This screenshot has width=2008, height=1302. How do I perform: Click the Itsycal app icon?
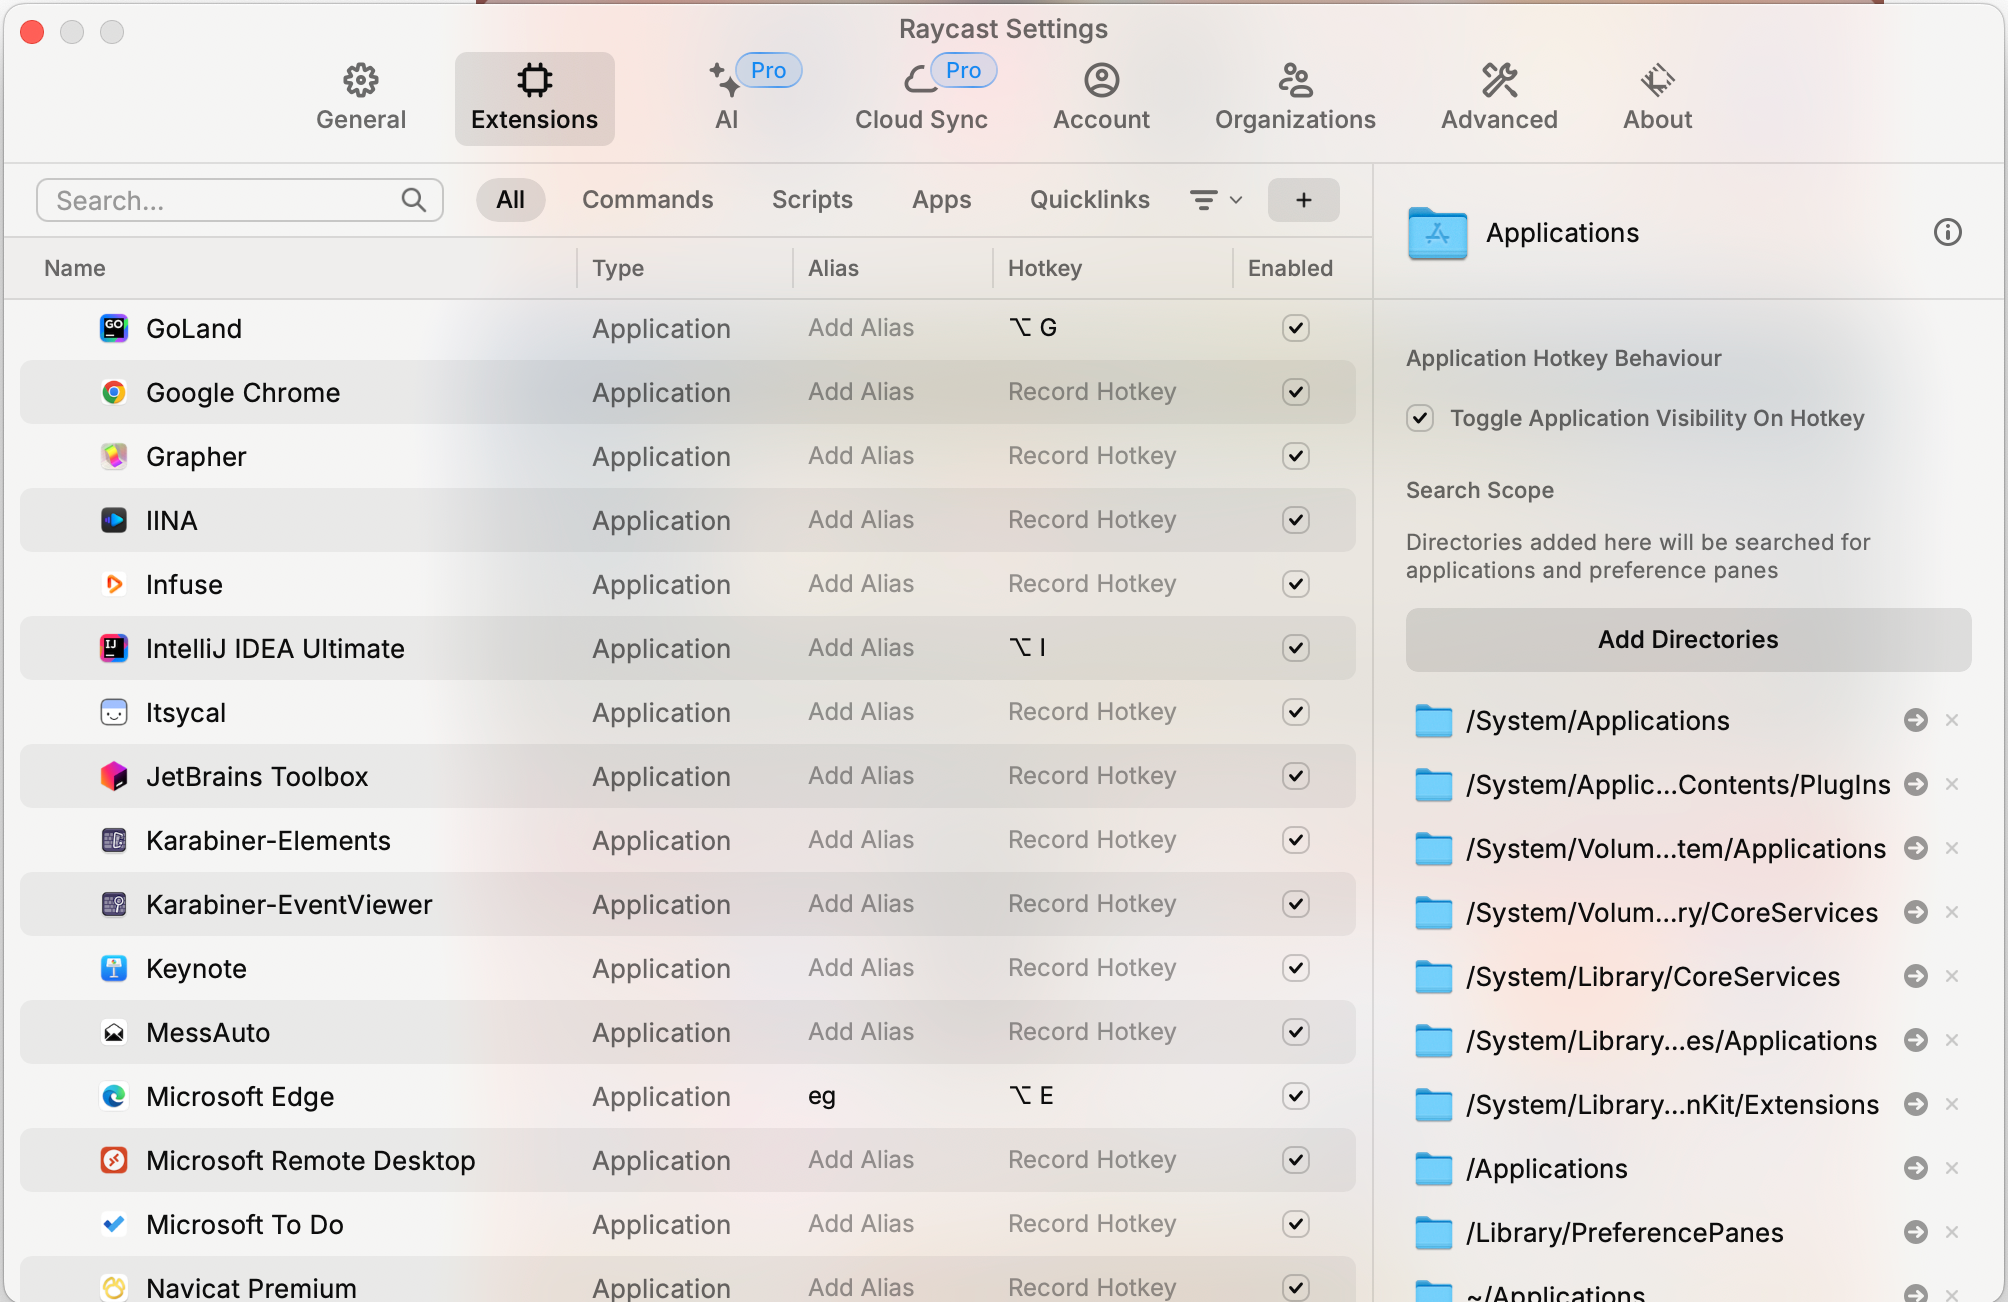(x=114, y=712)
